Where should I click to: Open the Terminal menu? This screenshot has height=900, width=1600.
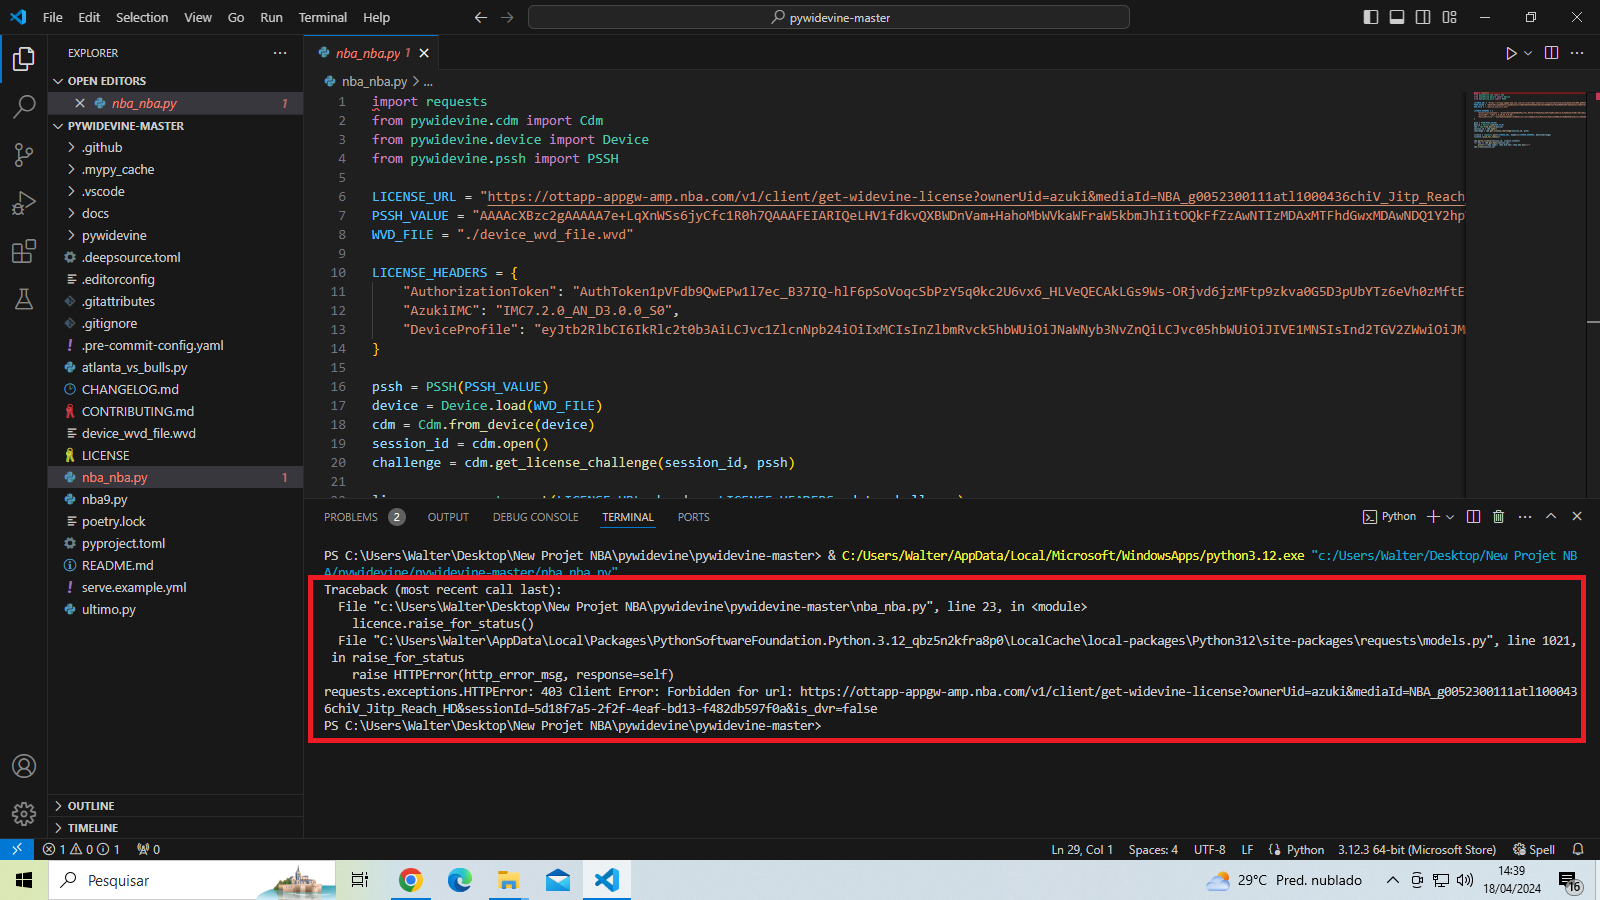tap(322, 17)
